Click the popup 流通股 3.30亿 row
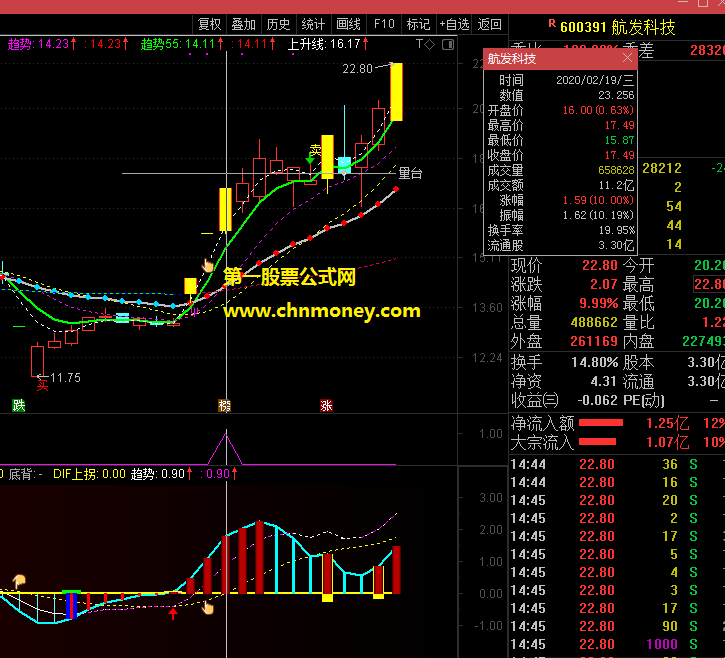Viewport: 725px width, 658px height. tap(560, 245)
